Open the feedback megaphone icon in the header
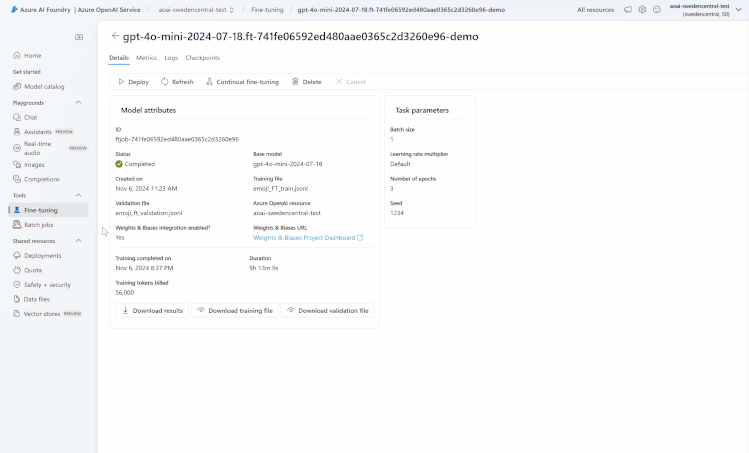 pyautogui.click(x=628, y=10)
